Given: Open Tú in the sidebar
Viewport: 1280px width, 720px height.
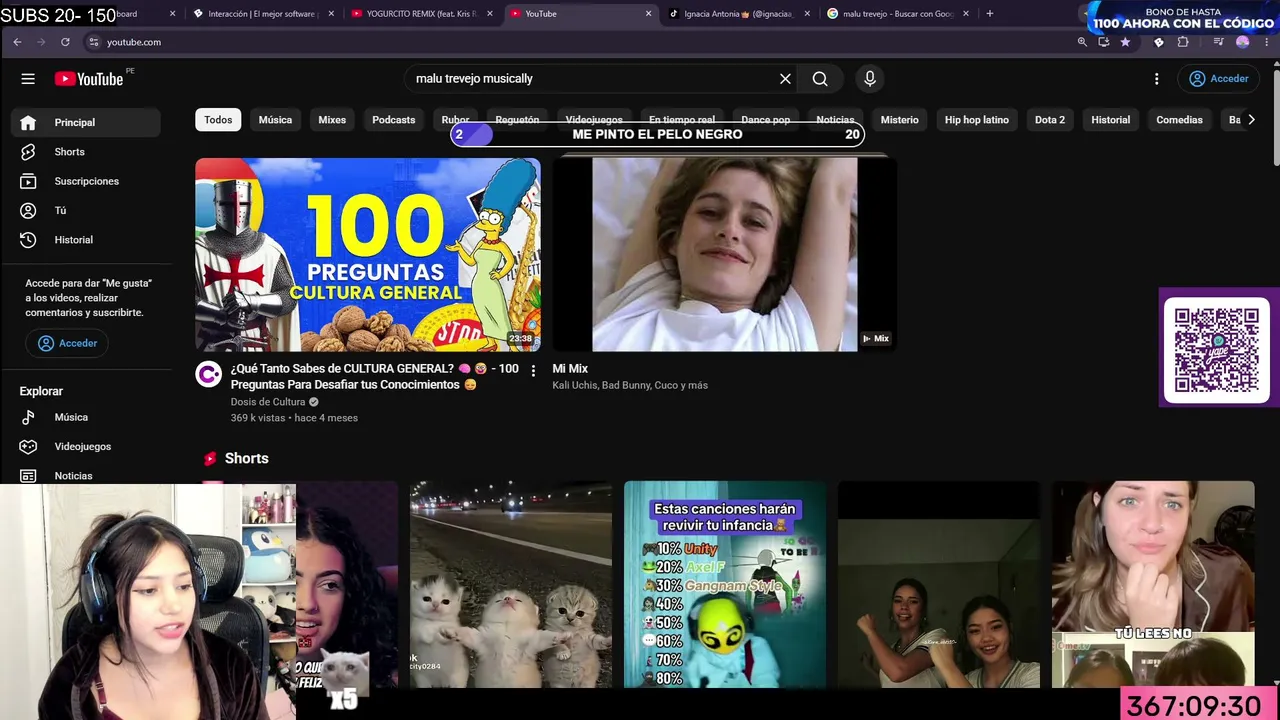Looking at the screenshot, I should (x=86, y=211).
